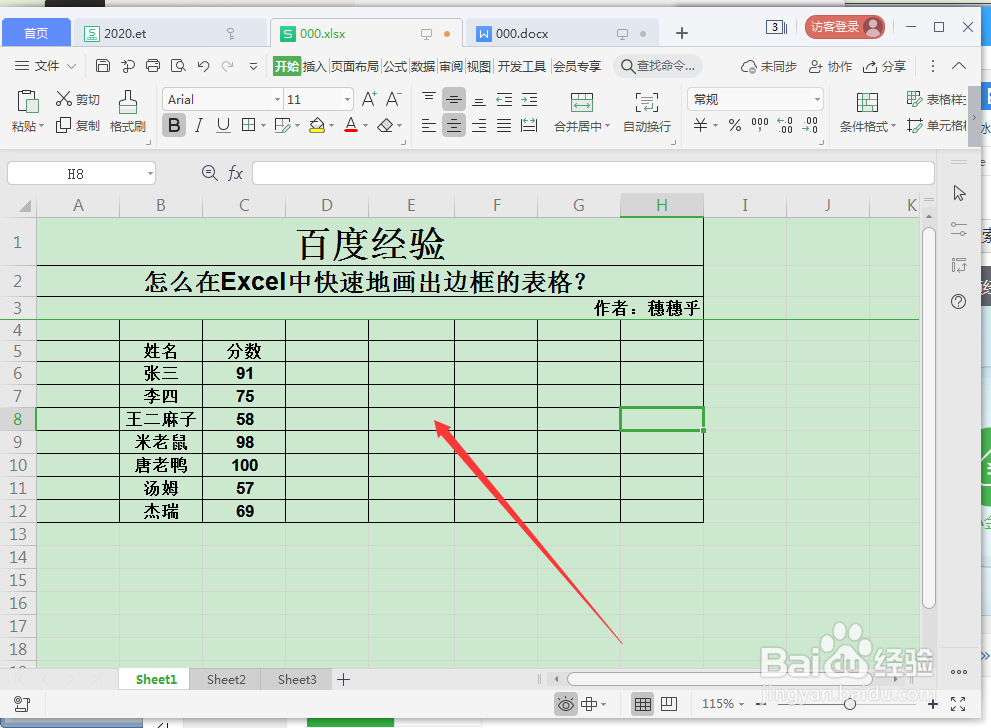This screenshot has width=991, height=728.
Task: Switch to the 公式 Formulas tab
Action: [x=395, y=66]
